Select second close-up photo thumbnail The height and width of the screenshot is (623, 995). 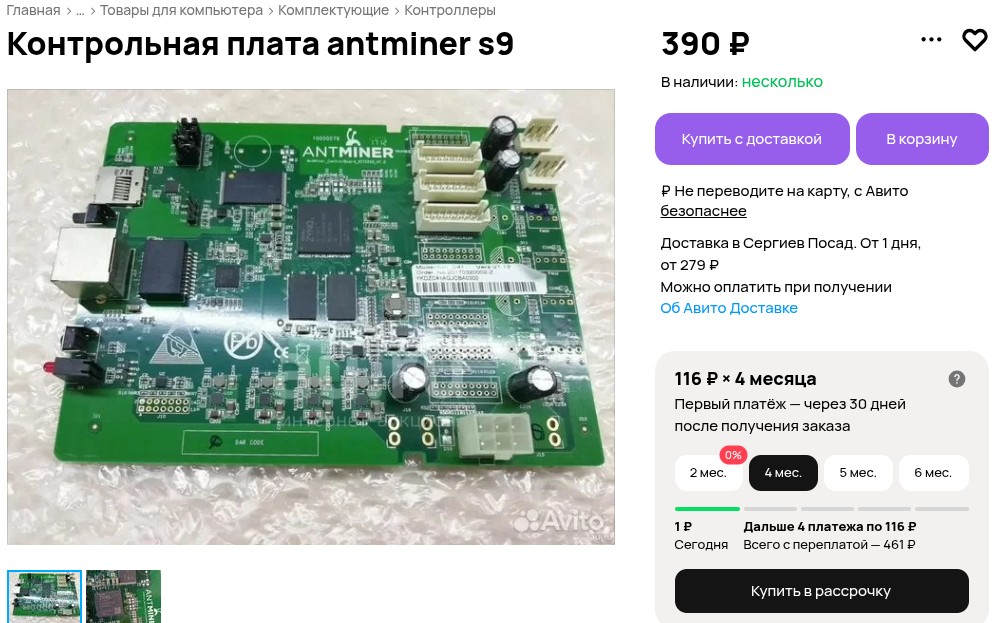click(123, 596)
